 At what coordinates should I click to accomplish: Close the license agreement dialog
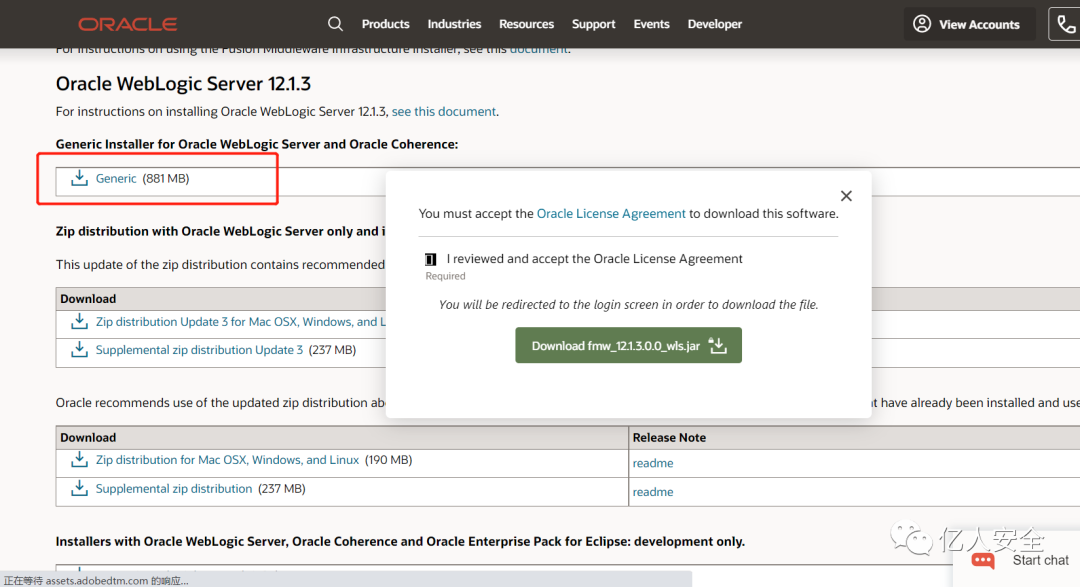coord(847,196)
